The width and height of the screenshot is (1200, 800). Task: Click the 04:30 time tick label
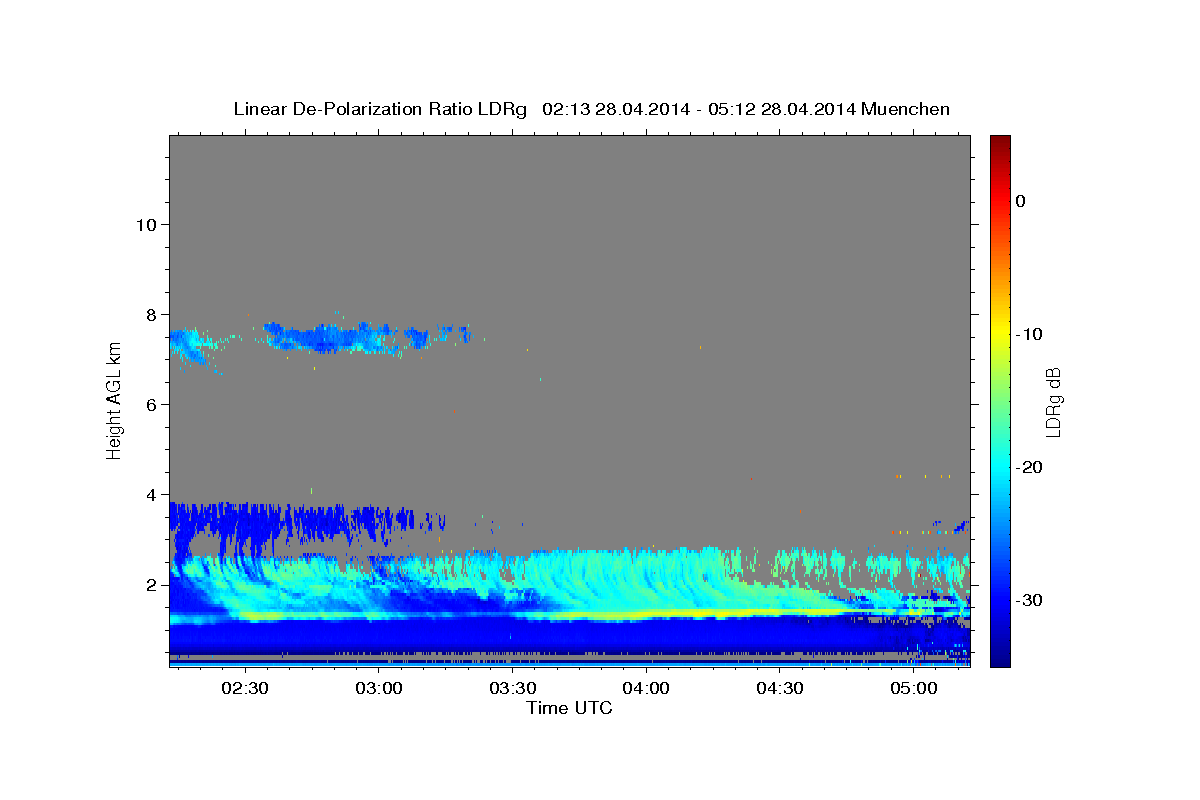(x=780, y=689)
